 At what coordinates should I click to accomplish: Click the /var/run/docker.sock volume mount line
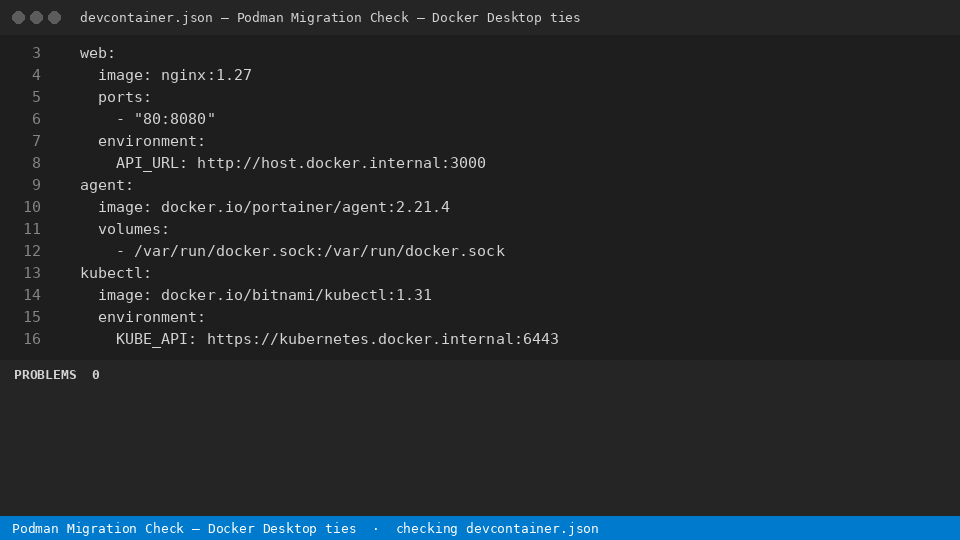[x=310, y=252]
